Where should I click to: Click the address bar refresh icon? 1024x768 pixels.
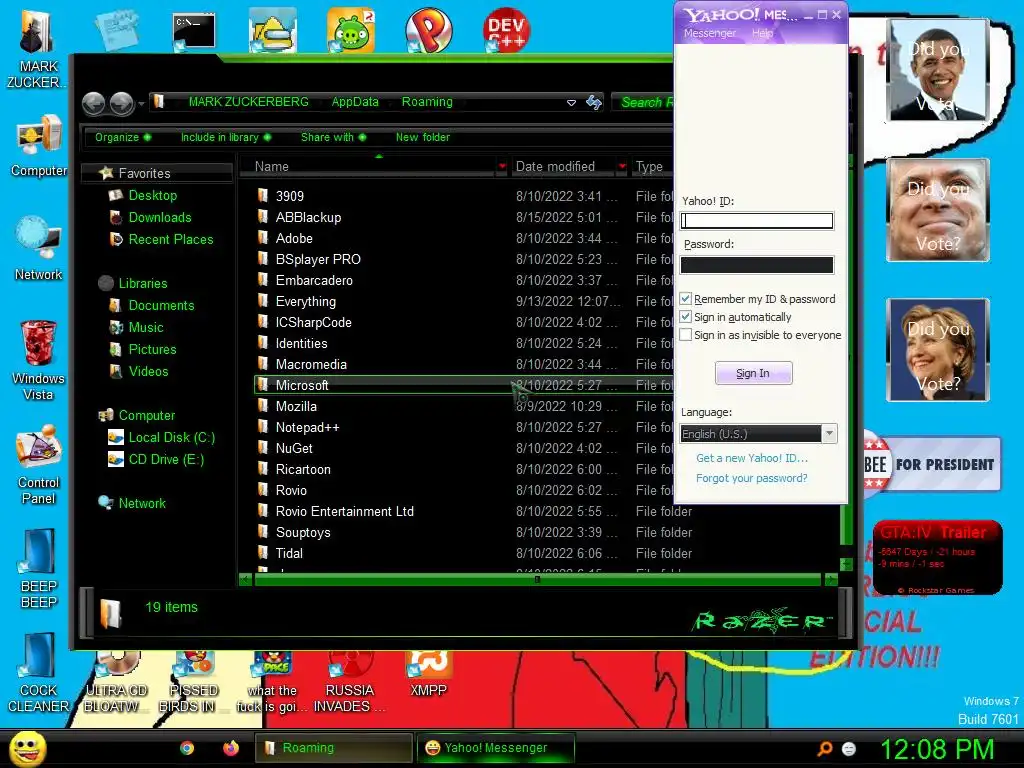594,102
